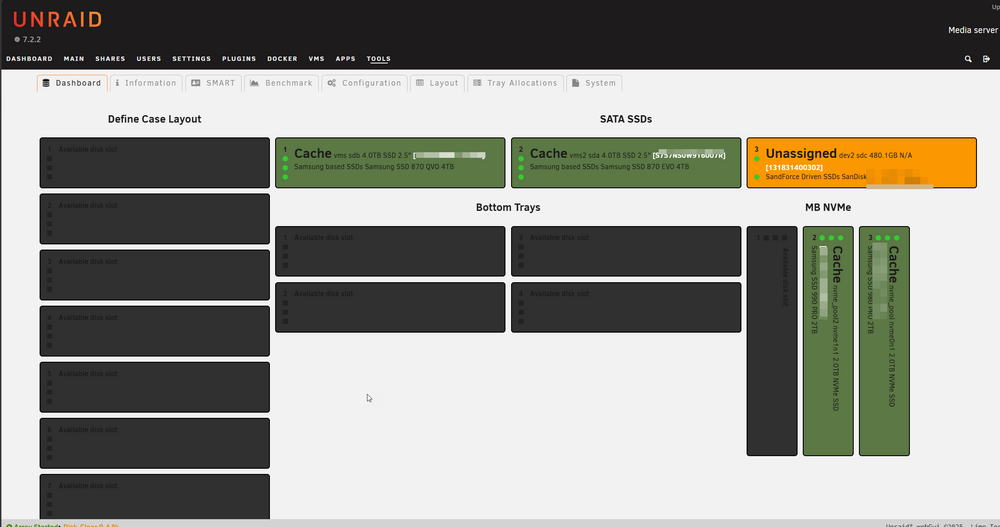The image size is (1000, 527).
Task: Open the search magnifier icon in the header
Action: [968, 59]
